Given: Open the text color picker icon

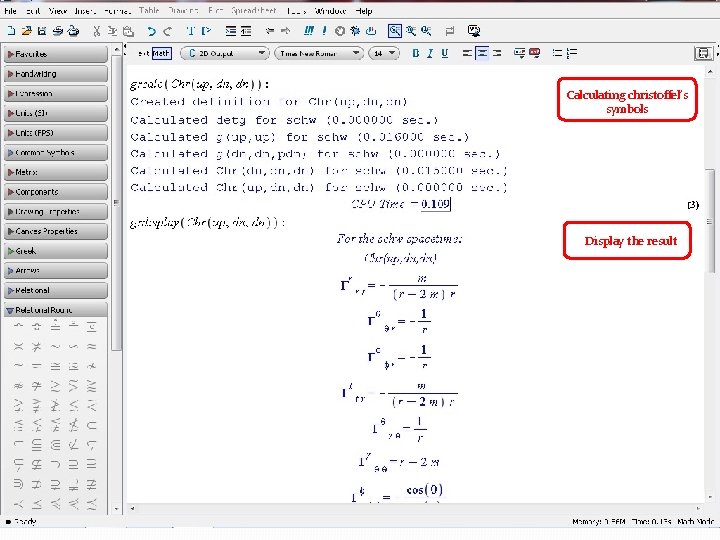Looking at the screenshot, I should click(x=519, y=53).
